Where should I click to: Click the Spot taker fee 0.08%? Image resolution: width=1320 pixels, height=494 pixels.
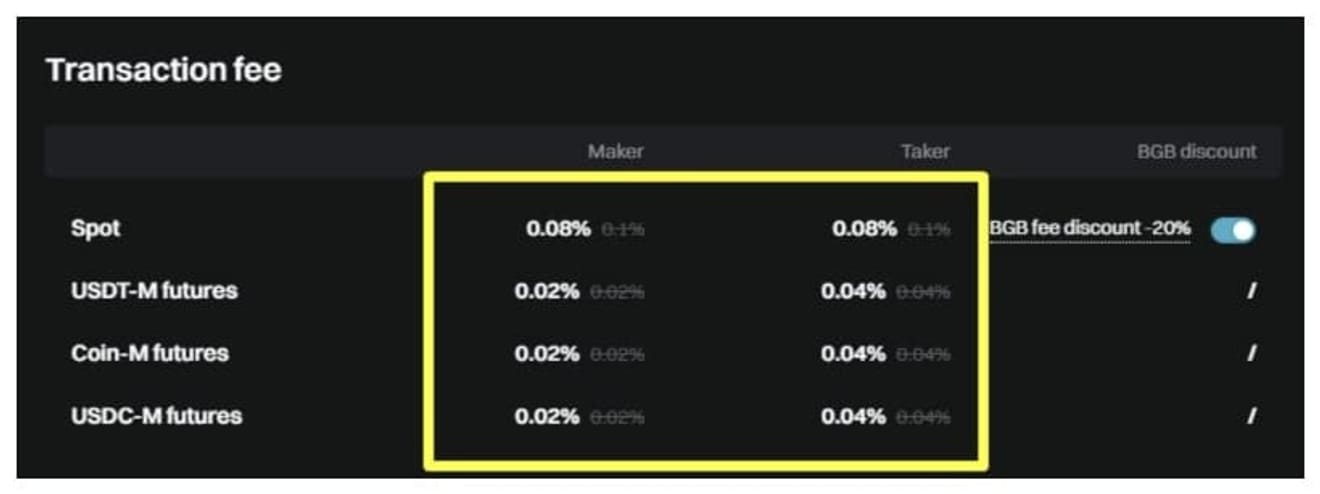tap(864, 229)
